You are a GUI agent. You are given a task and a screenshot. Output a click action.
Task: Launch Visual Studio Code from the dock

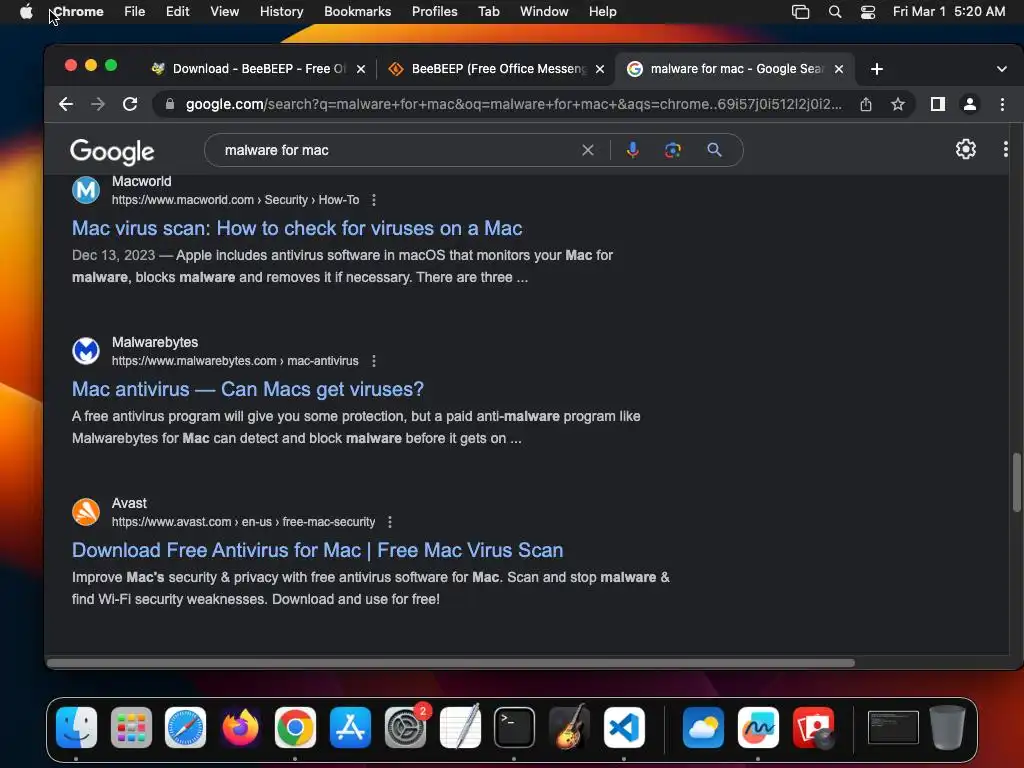point(624,728)
